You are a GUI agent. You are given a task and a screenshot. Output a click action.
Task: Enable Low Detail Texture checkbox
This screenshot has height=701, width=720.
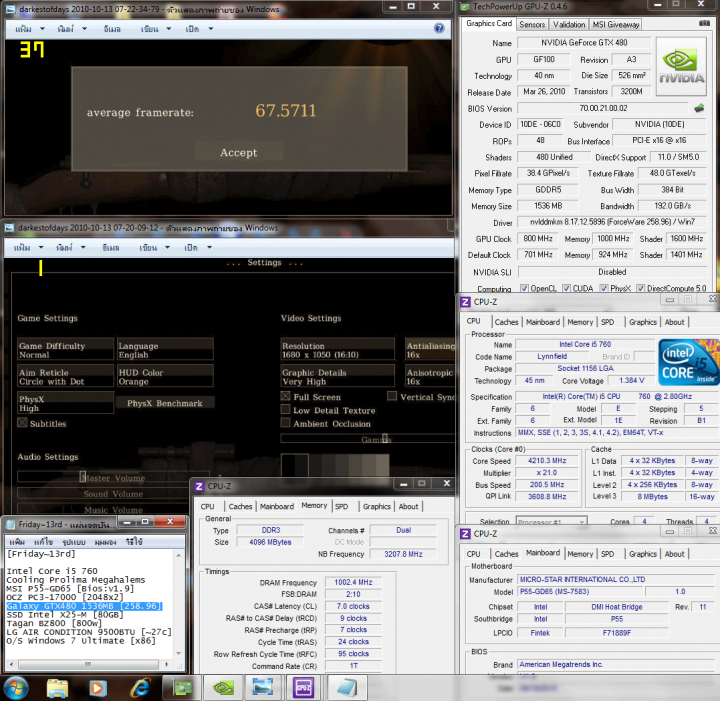click(286, 409)
